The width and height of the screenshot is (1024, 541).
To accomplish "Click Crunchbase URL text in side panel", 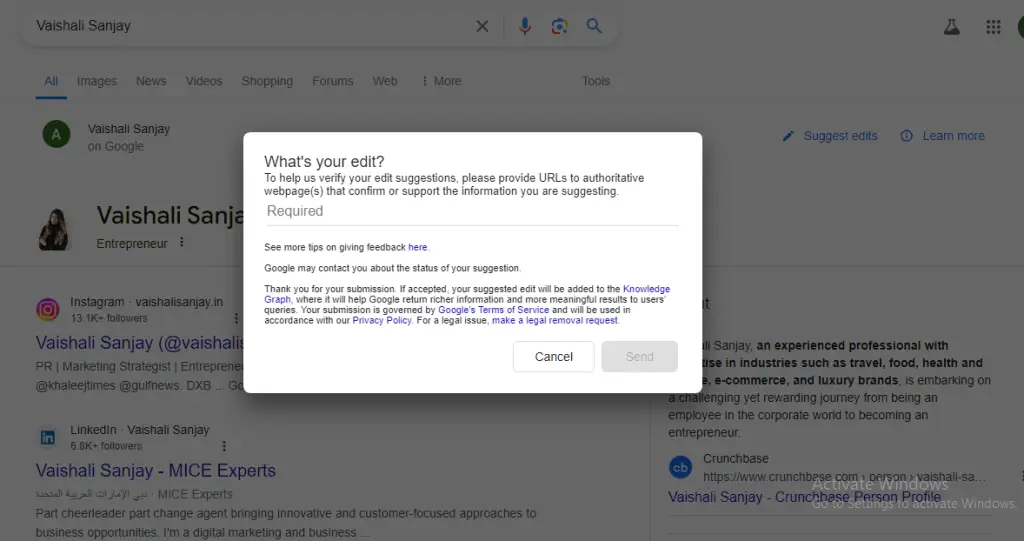I will (x=844, y=477).
